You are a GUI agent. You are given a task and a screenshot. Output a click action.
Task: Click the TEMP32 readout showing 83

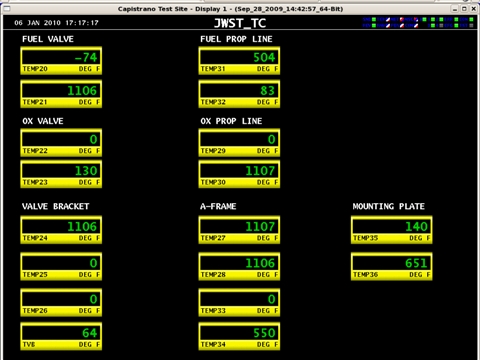point(239,94)
